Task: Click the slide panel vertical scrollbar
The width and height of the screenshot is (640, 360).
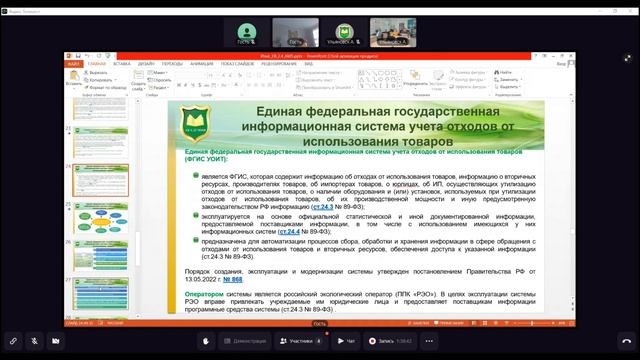Action: [x=138, y=249]
